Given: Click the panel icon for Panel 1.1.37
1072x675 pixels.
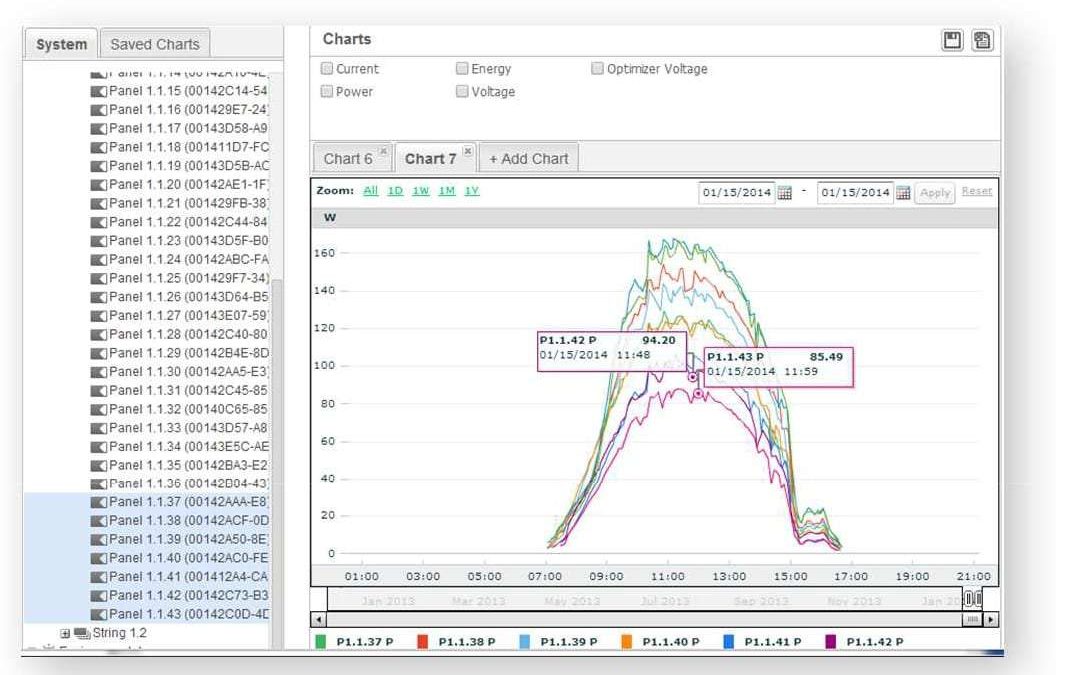Looking at the screenshot, I should (98, 502).
